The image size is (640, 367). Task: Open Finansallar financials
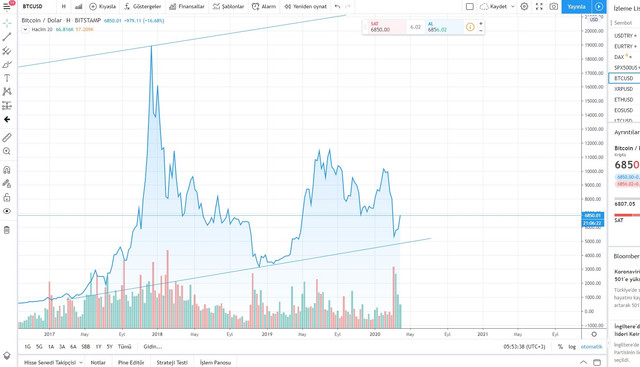(x=187, y=7)
